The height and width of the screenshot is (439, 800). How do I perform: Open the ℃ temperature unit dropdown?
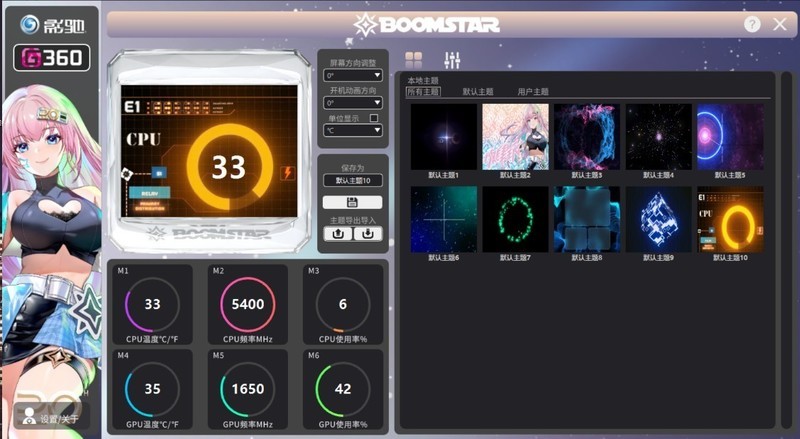pos(353,130)
